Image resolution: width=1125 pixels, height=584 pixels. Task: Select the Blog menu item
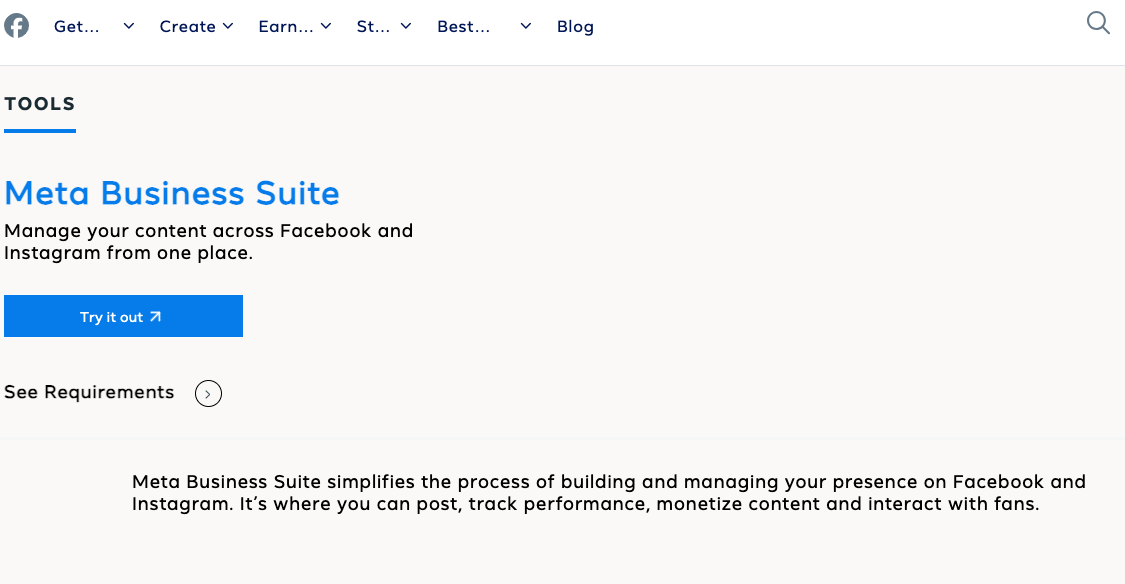point(575,26)
